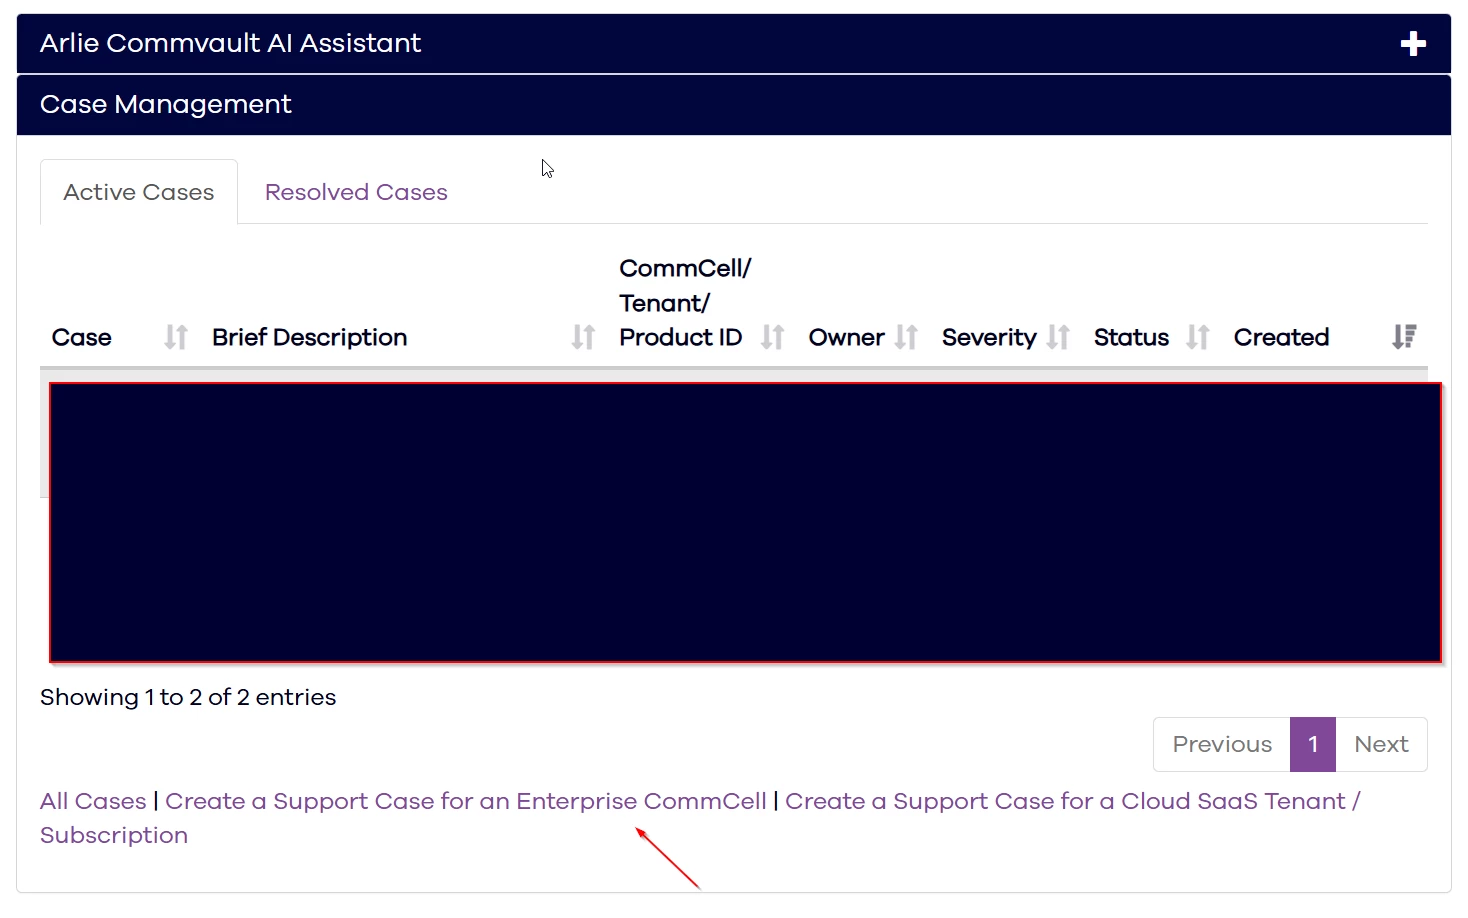
Task: Go to the Previous page
Action: [1222, 744]
